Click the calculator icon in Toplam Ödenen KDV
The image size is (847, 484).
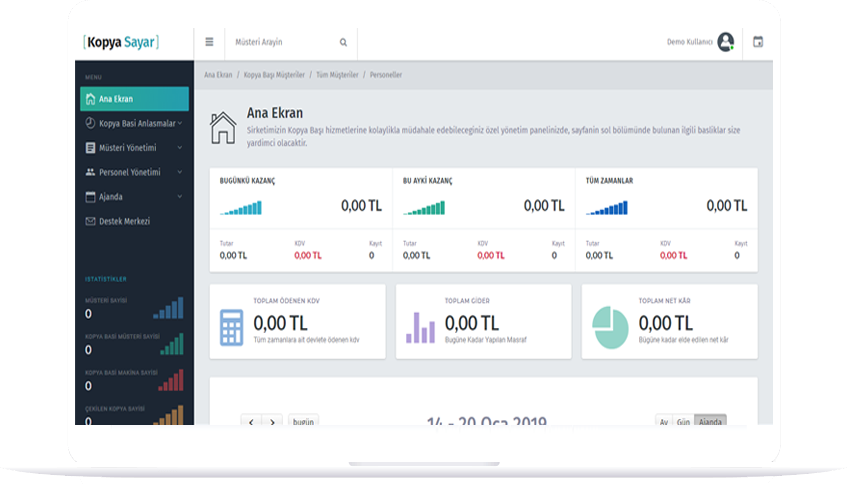coord(231,326)
